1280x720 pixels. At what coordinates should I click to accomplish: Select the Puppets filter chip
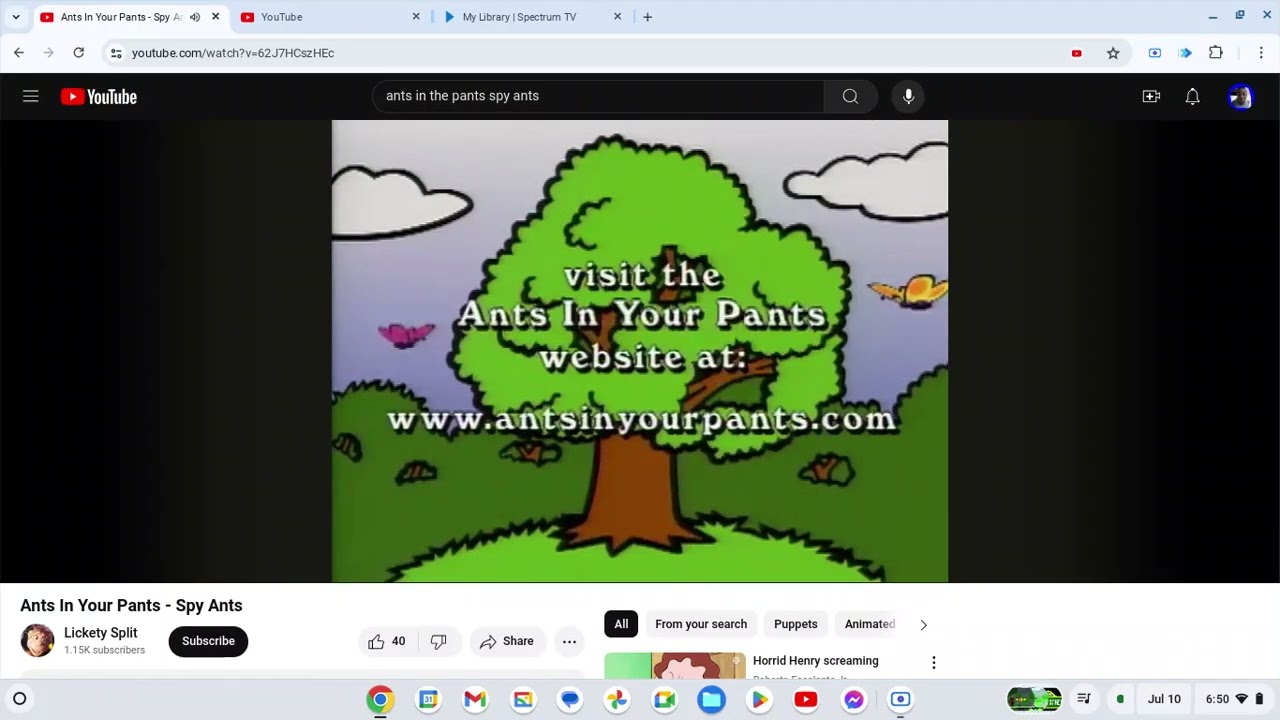(x=796, y=624)
